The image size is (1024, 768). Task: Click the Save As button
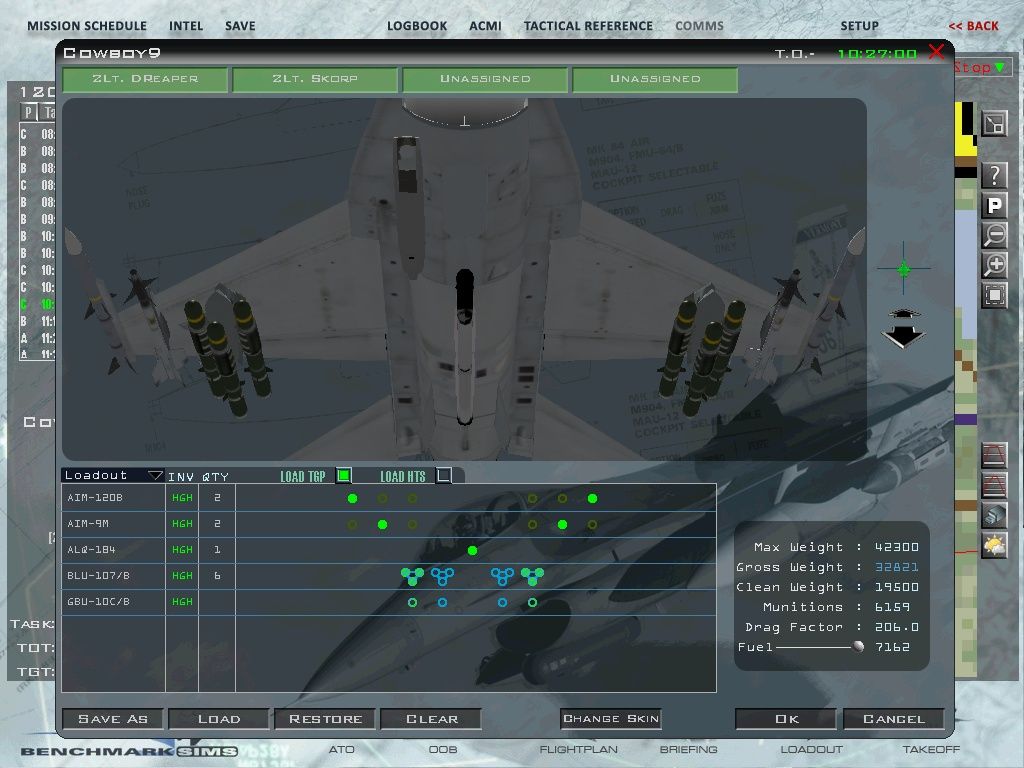(113, 719)
